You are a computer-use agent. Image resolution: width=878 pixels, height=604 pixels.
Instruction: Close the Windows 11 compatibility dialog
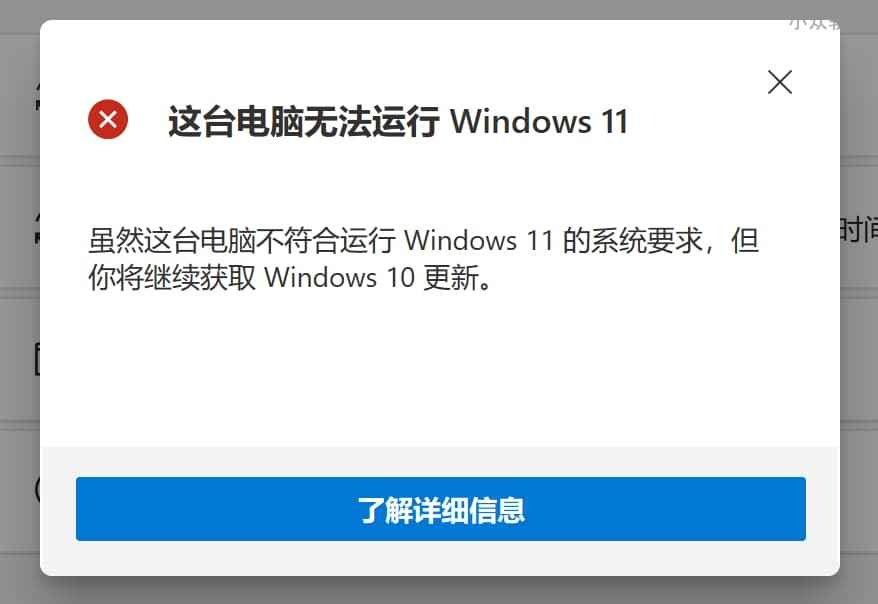(x=779, y=82)
